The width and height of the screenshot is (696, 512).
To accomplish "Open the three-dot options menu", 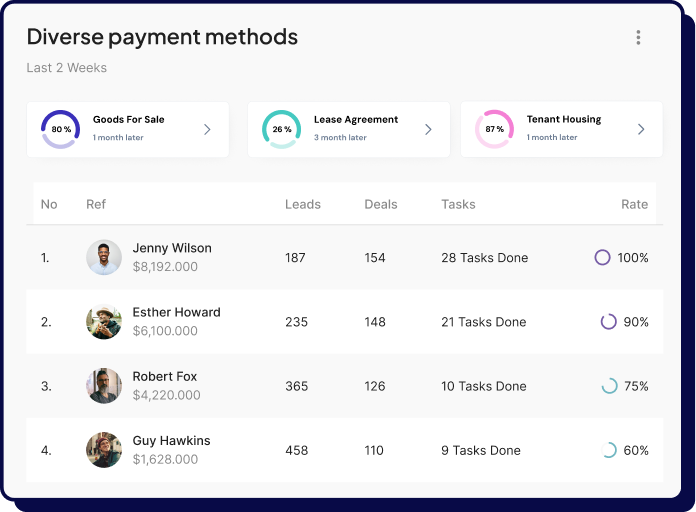I will (x=638, y=38).
